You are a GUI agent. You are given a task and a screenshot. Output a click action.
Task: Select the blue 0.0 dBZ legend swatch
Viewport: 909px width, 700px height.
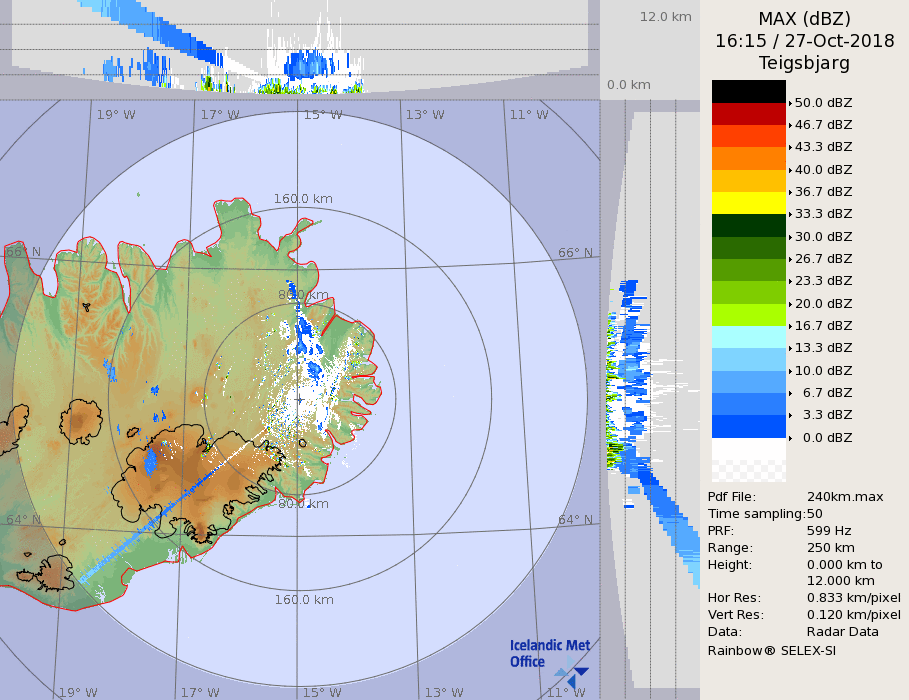pyautogui.click(x=748, y=426)
